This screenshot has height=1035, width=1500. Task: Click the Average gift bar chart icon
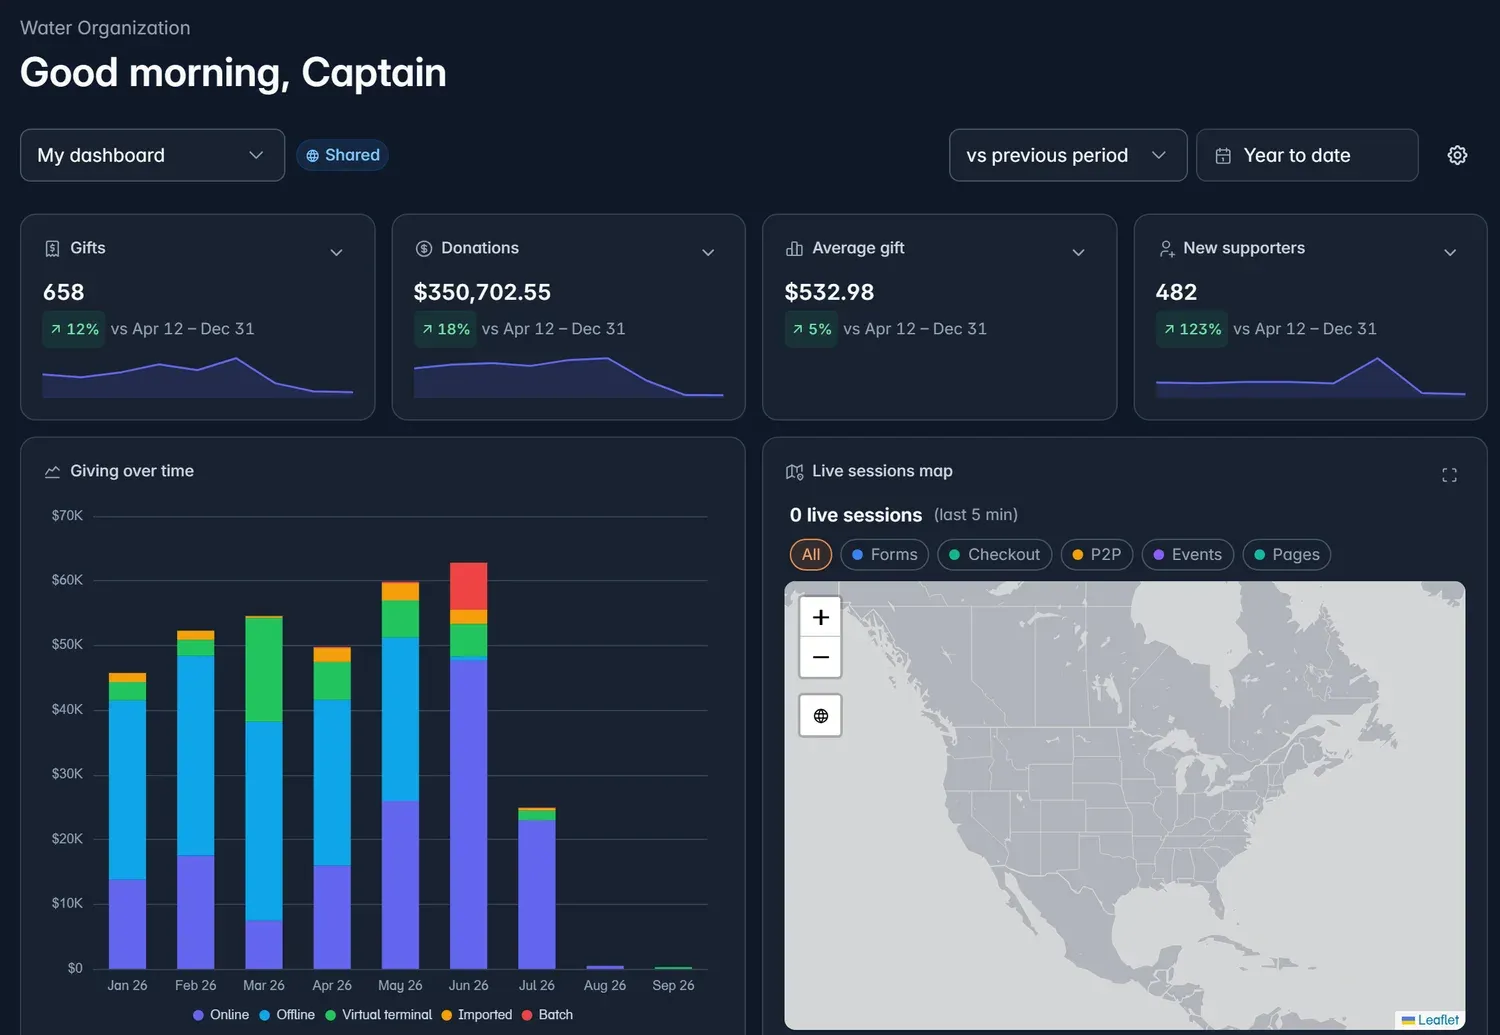pyautogui.click(x=795, y=248)
